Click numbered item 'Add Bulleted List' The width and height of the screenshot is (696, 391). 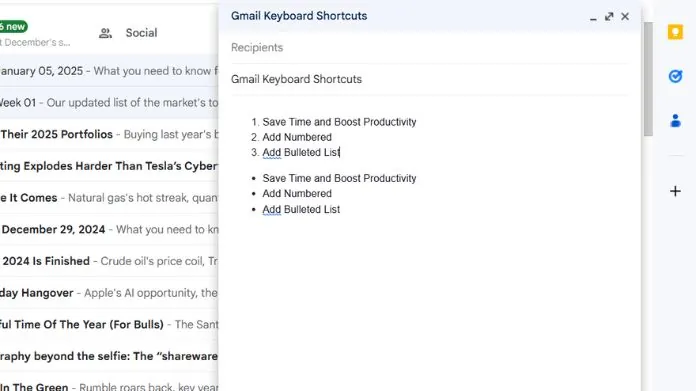[301, 152]
